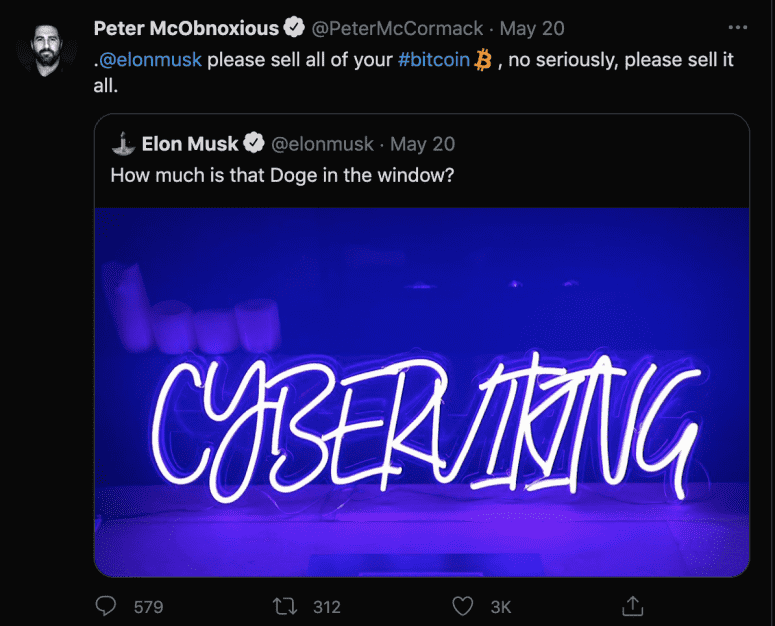Screen dimensions: 775x626
Task: Click the @PeterMcCormack handle
Action: (x=398, y=29)
